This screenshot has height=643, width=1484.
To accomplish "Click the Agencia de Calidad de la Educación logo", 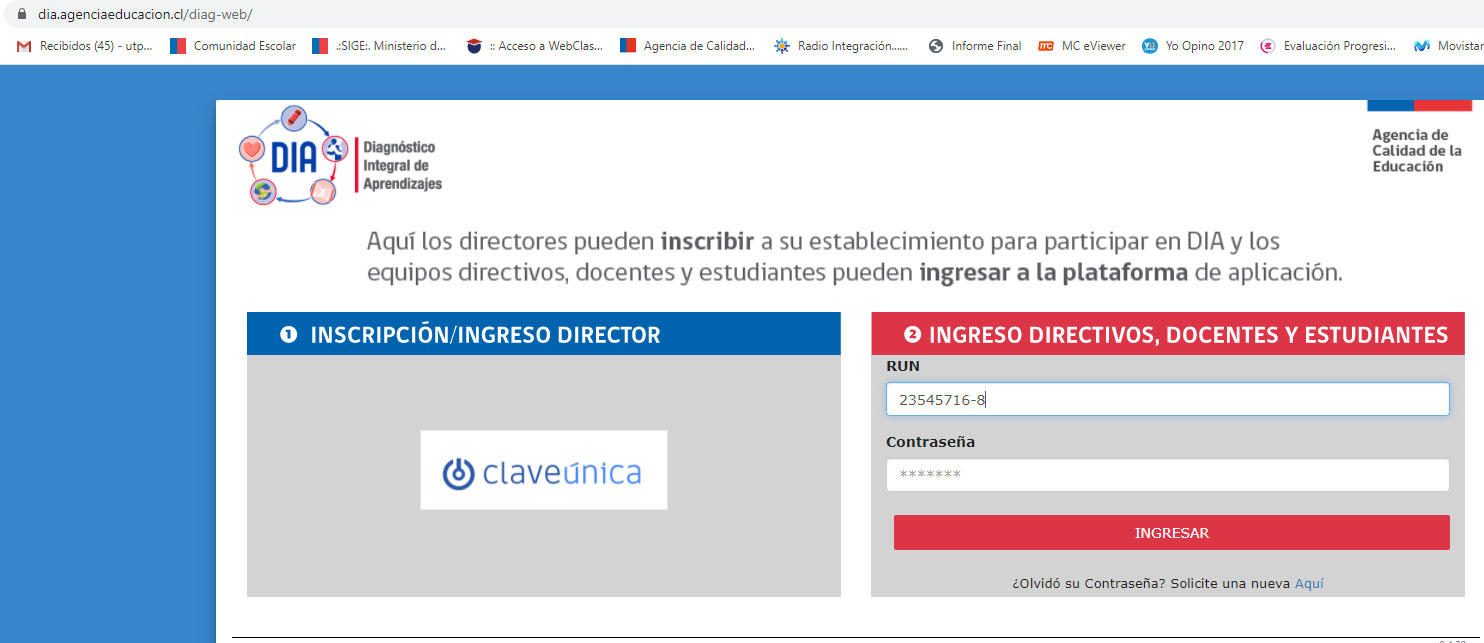I will (1418, 137).
